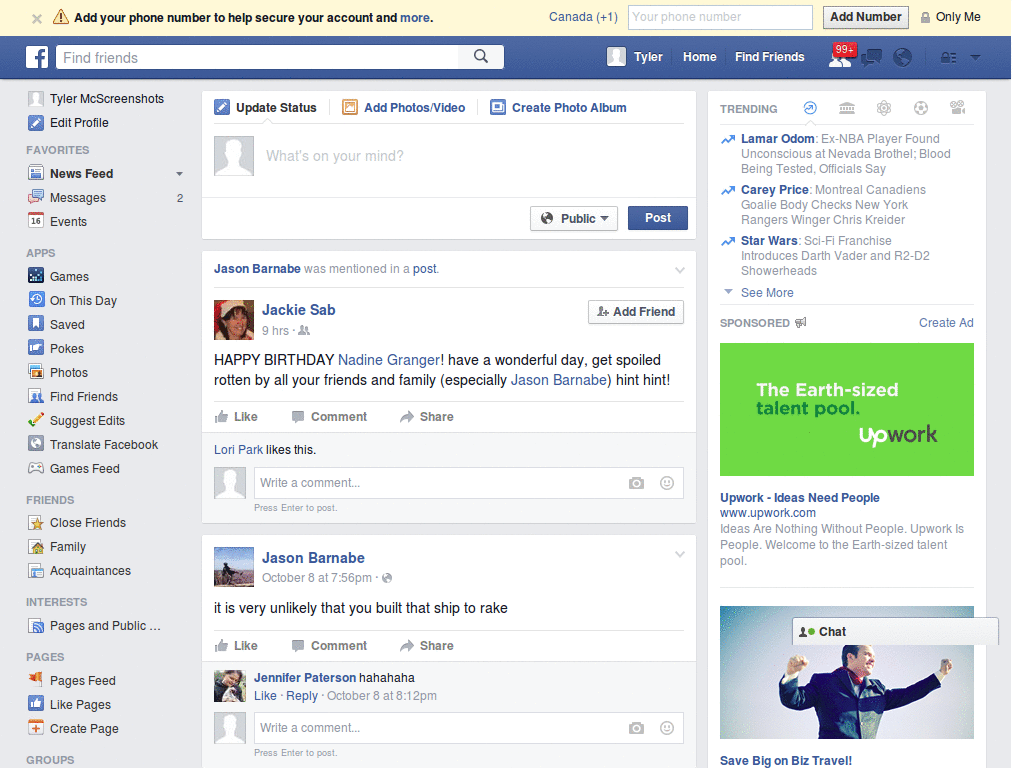Reply to Jennifer Paterson's comment
Image resolution: width=1024 pixels, height=768 pixels.
[302, 696]
